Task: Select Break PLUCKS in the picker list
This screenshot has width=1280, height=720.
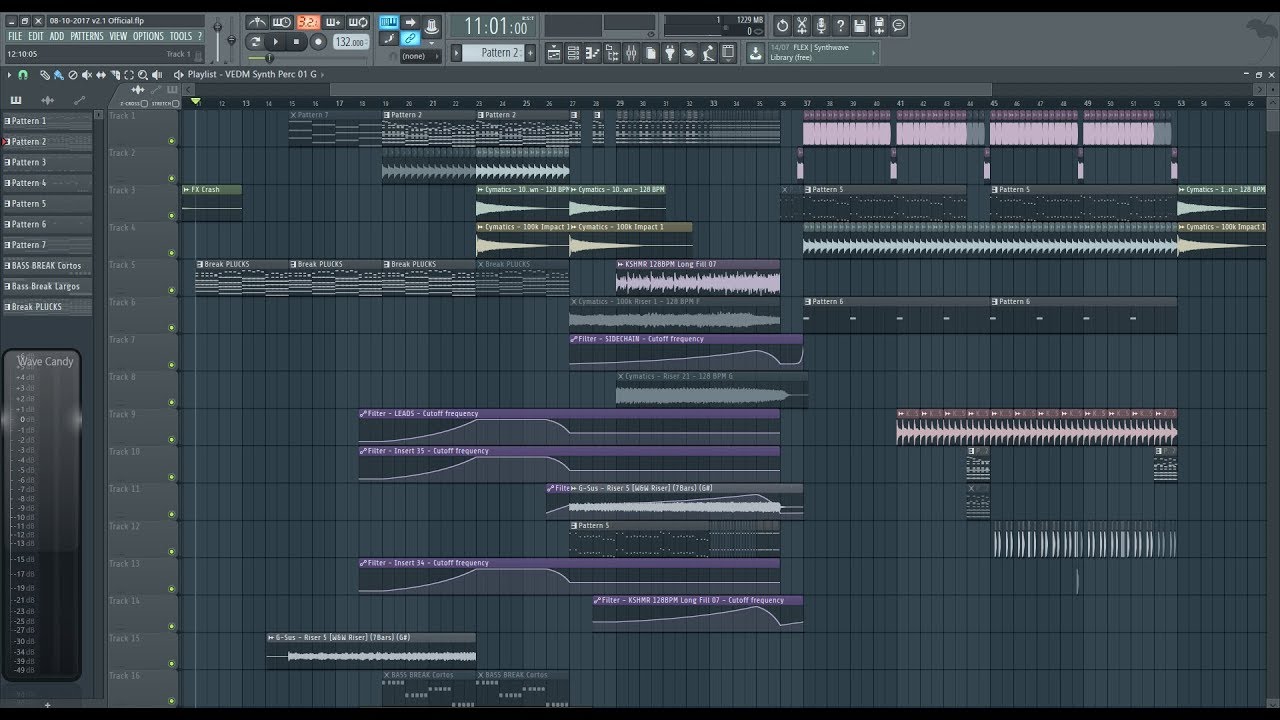Action: pyautogui.click(x=48, y=307)
